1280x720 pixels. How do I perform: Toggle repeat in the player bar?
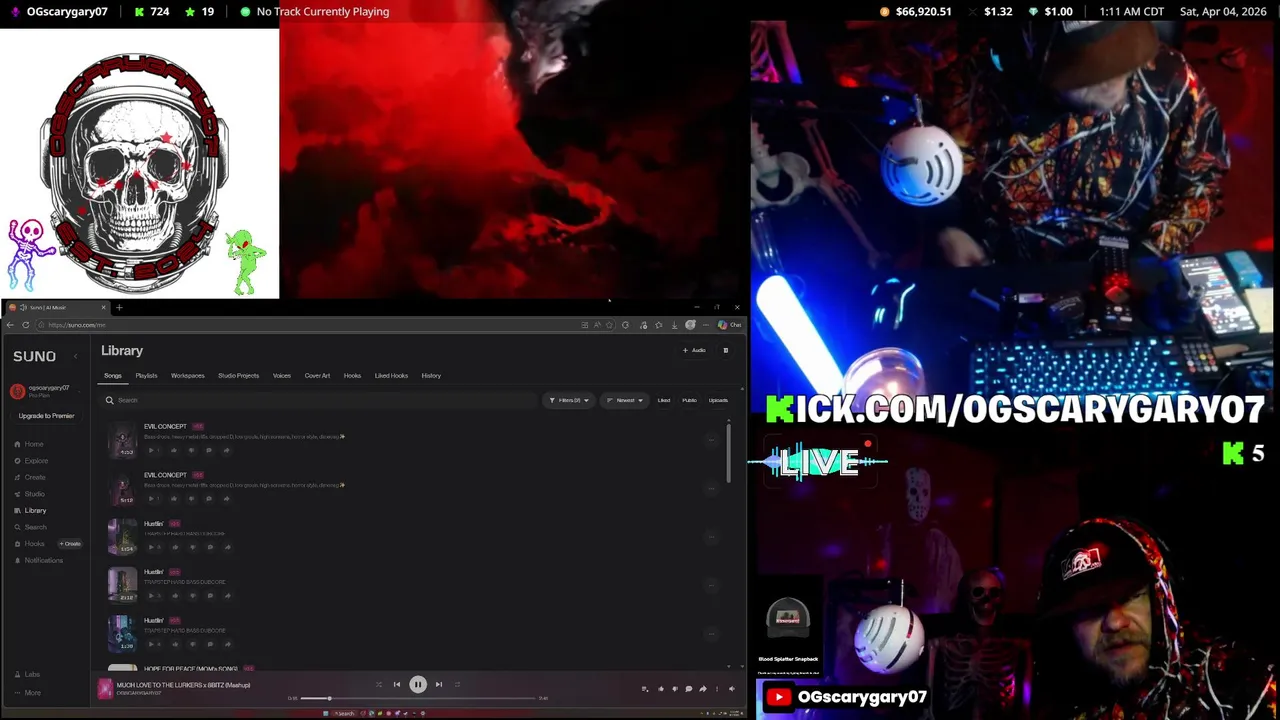tap(457, 685)
